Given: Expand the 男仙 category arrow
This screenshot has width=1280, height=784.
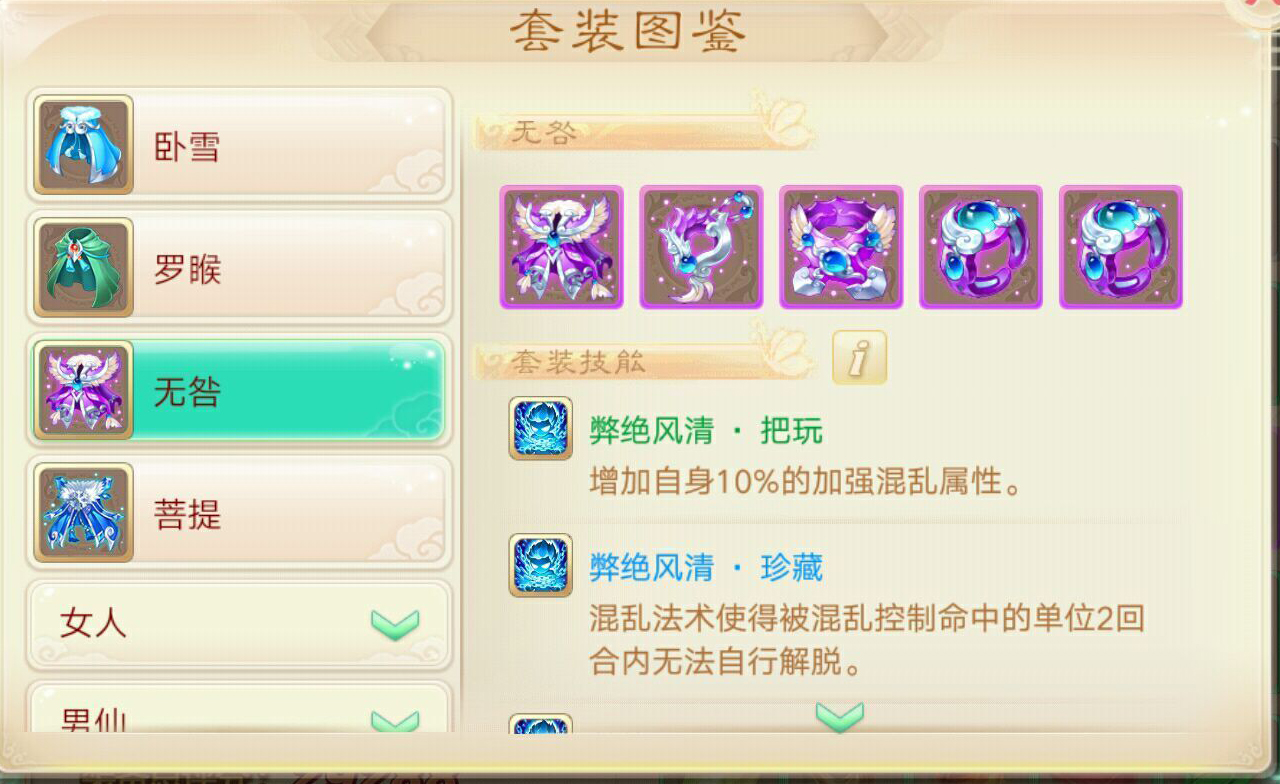Looking at the screenshot, I should [395, 721].
